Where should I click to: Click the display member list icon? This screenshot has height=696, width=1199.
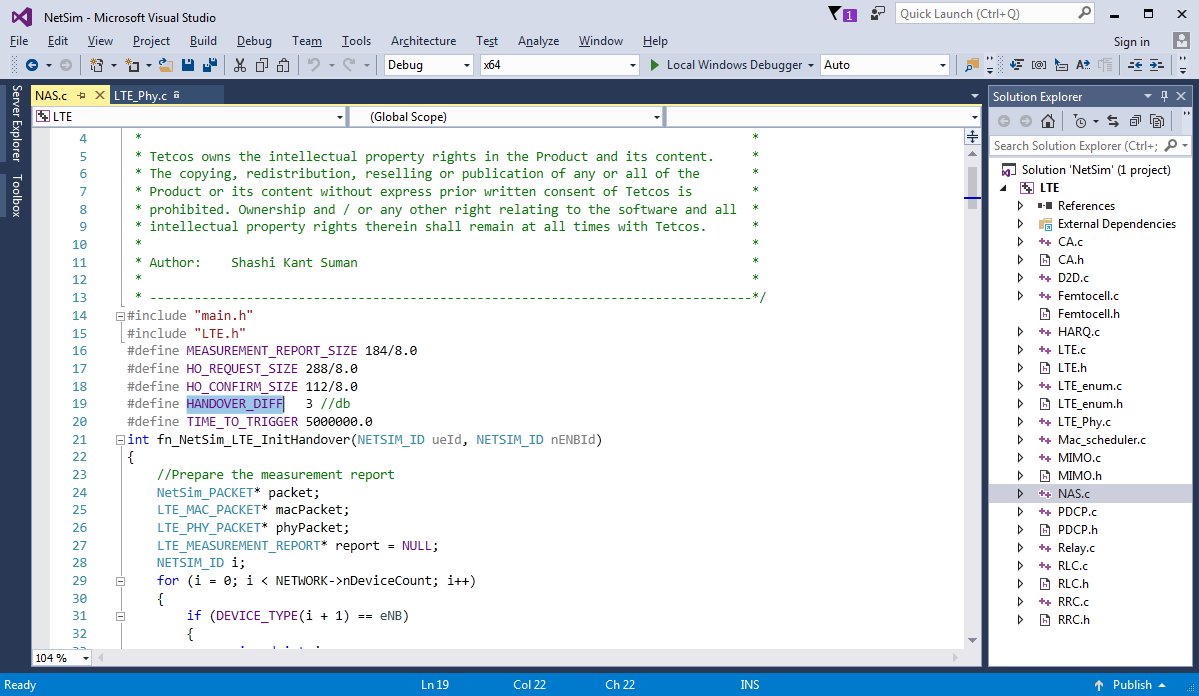(1016, 65)
